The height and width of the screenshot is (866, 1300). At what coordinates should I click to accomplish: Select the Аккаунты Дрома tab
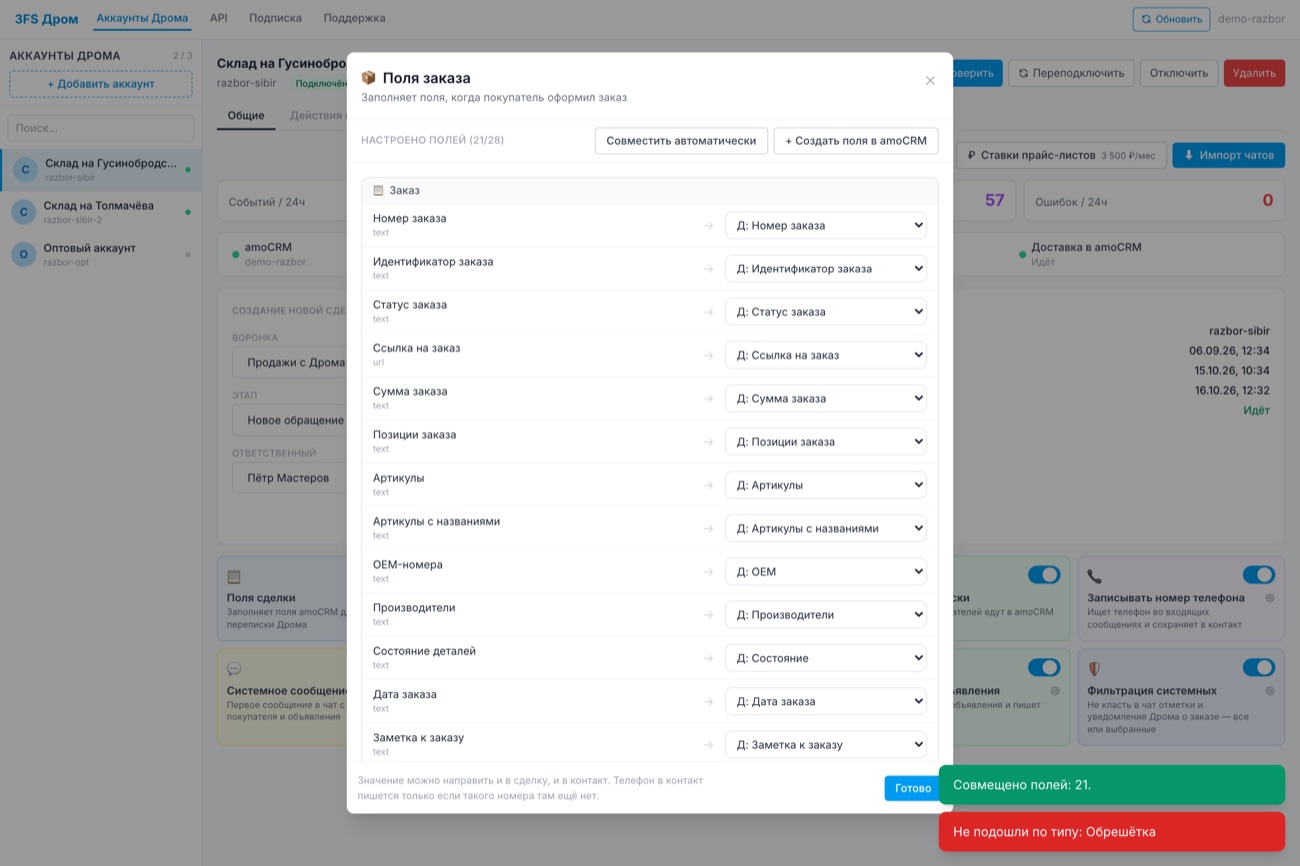pos(142,18)
